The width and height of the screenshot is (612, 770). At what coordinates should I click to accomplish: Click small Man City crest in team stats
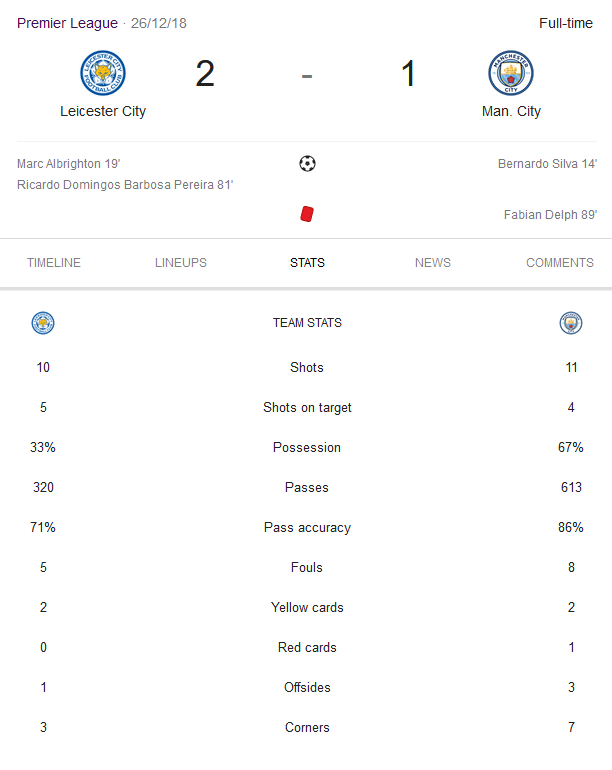[x=571, y=323]
